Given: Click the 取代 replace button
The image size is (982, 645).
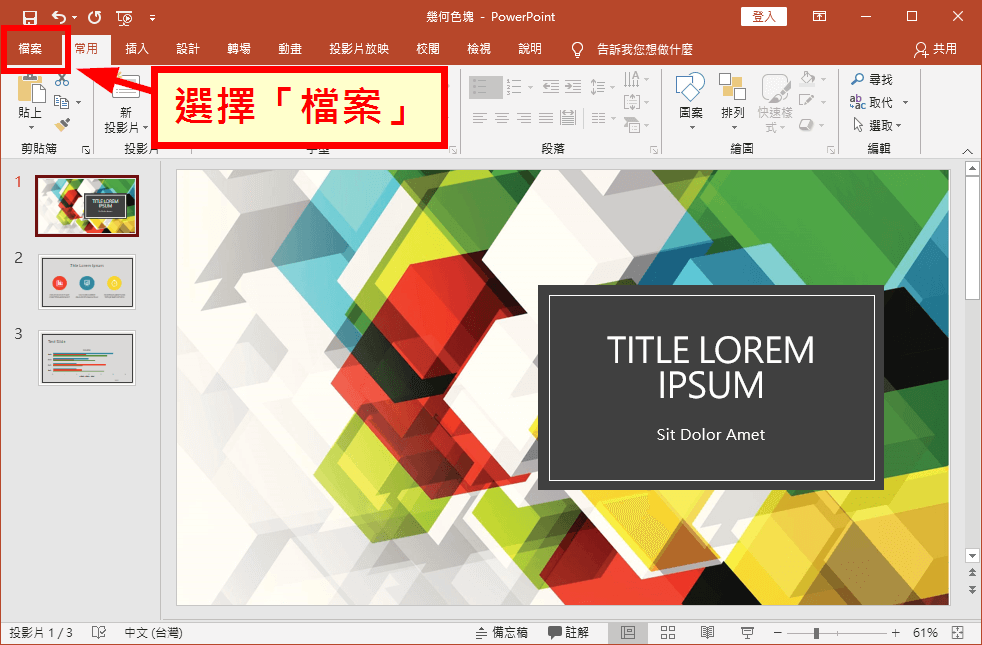Looking at the screenshot, I should (872, 102).
